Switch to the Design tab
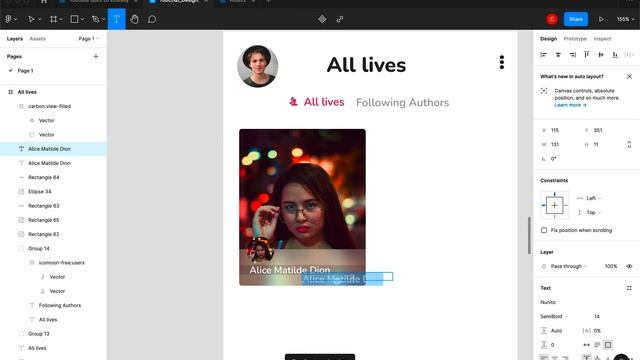 click(548, 39)
